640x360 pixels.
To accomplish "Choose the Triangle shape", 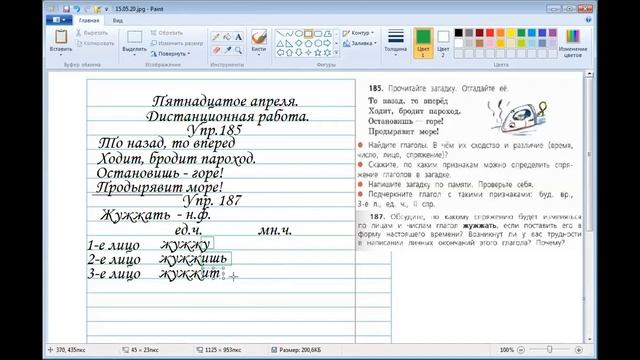I will click(280, 43).
